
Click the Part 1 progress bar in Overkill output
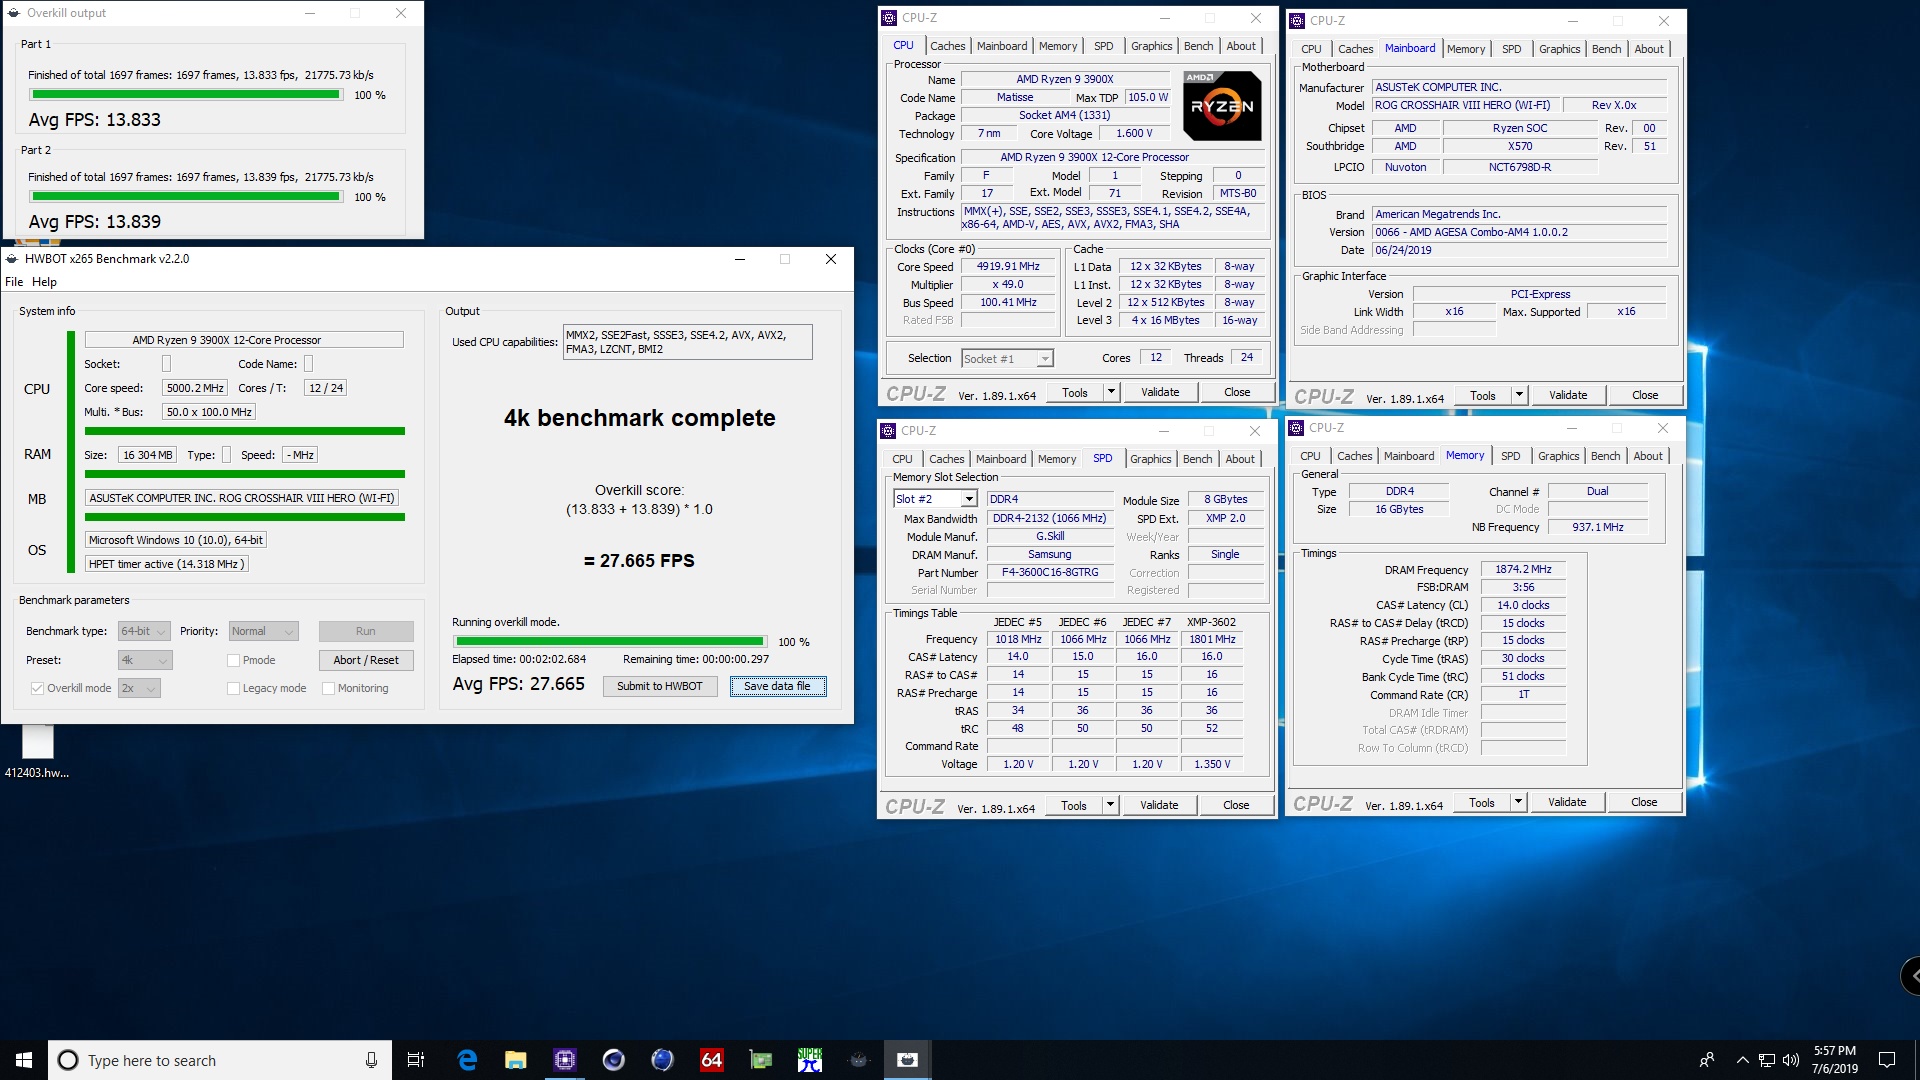point(186,95)
